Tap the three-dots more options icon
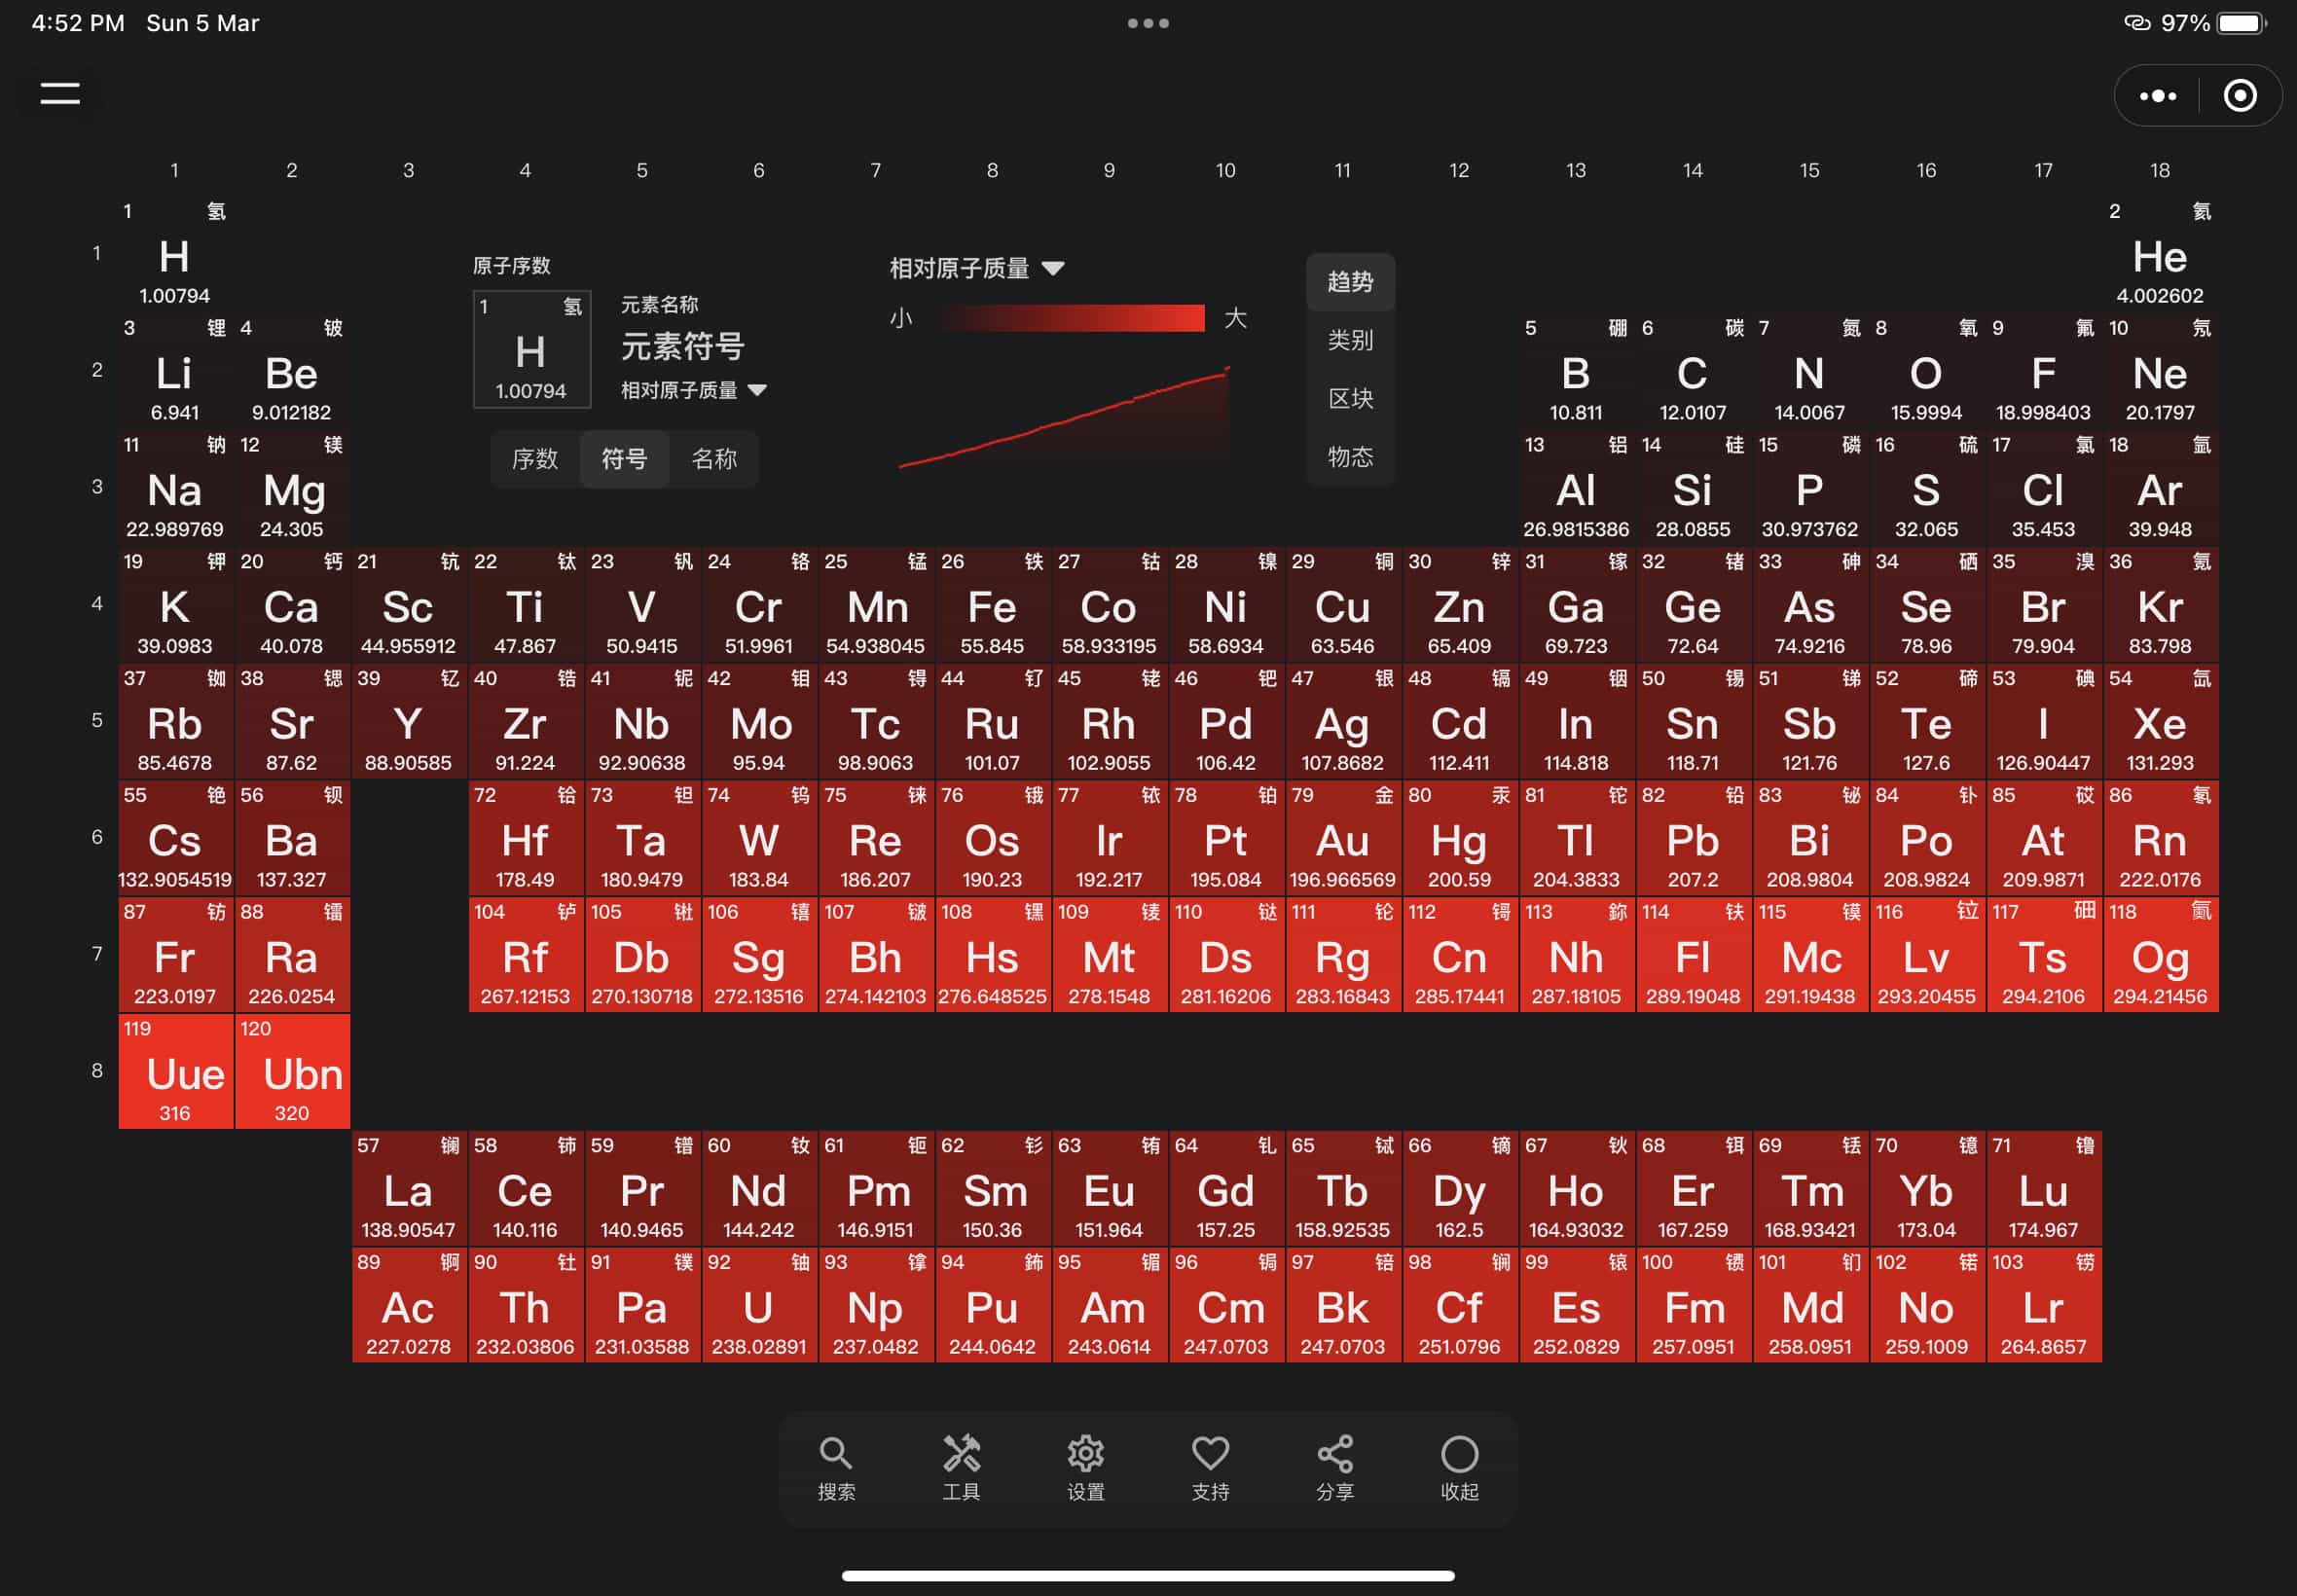Screen dimensions: 2297x1596 [2157, 96]
